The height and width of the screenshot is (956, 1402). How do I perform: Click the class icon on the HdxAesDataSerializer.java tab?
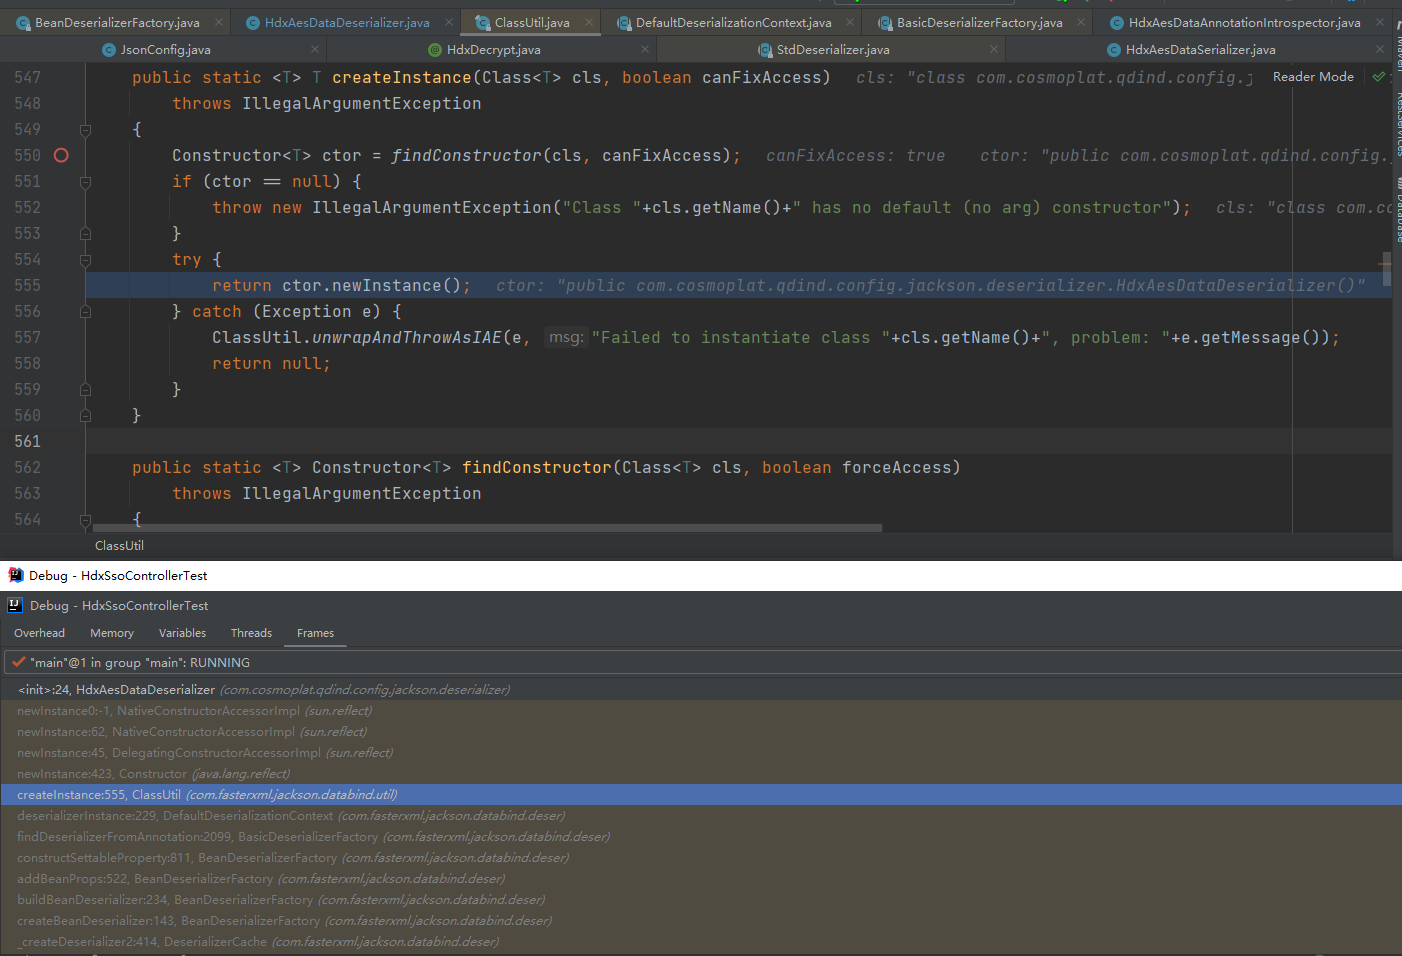(1114, 50)
